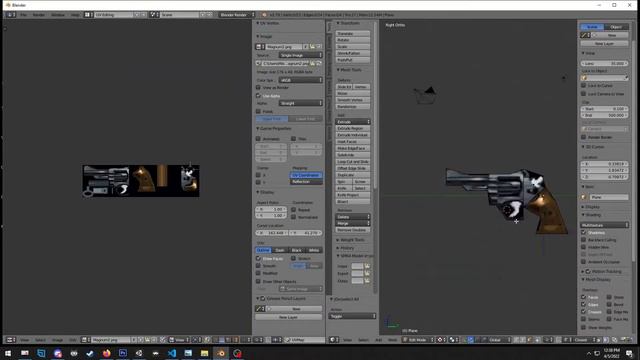This screenshot has width=640, height=360.
Task: Collapse the Transform panel header
Action: pyautogui.click(x=349, y=23)
